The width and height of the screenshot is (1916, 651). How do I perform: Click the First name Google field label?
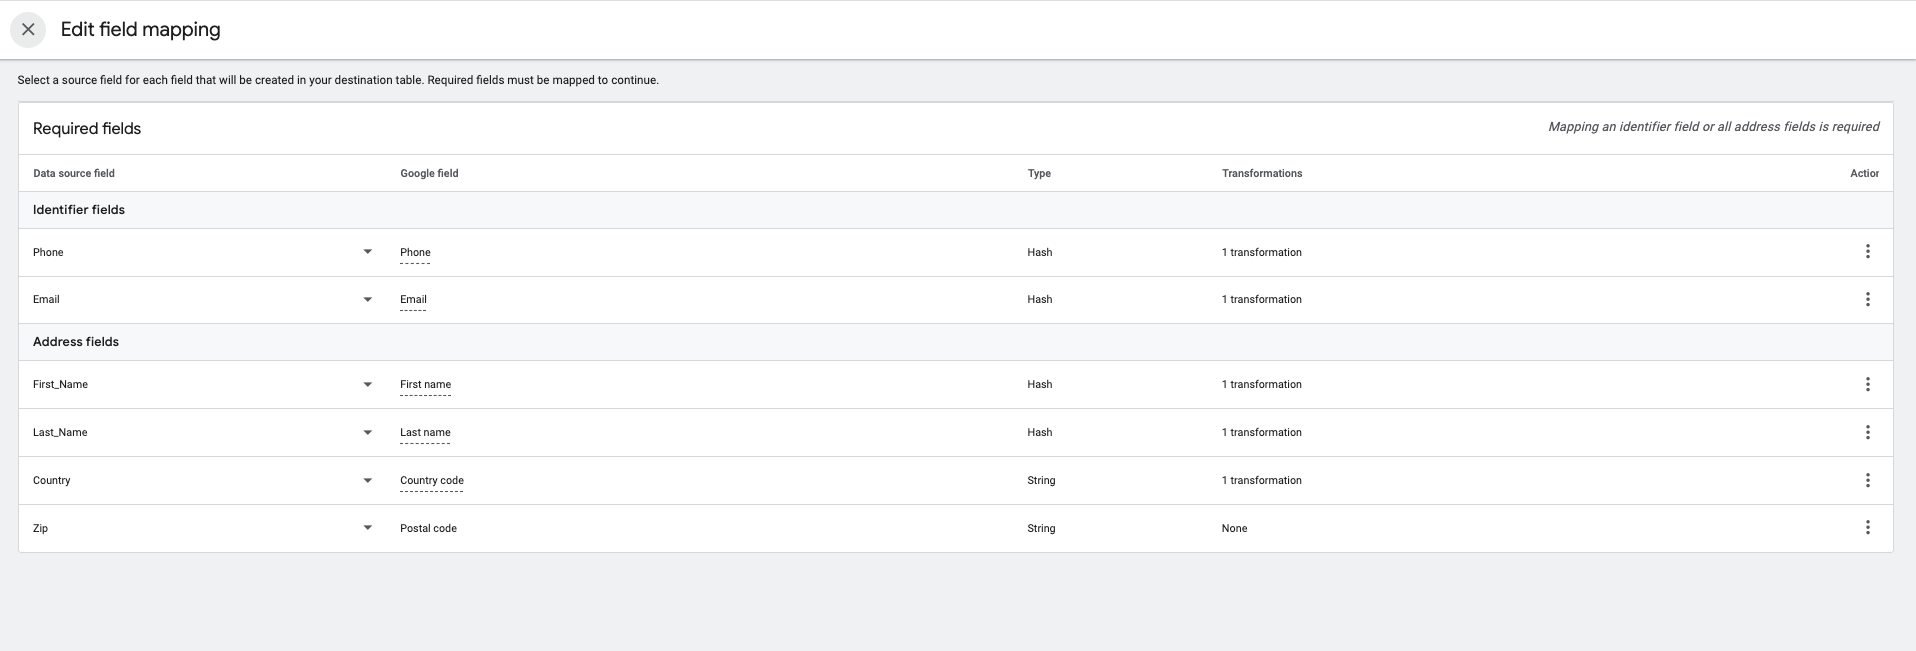coord(425,385)
